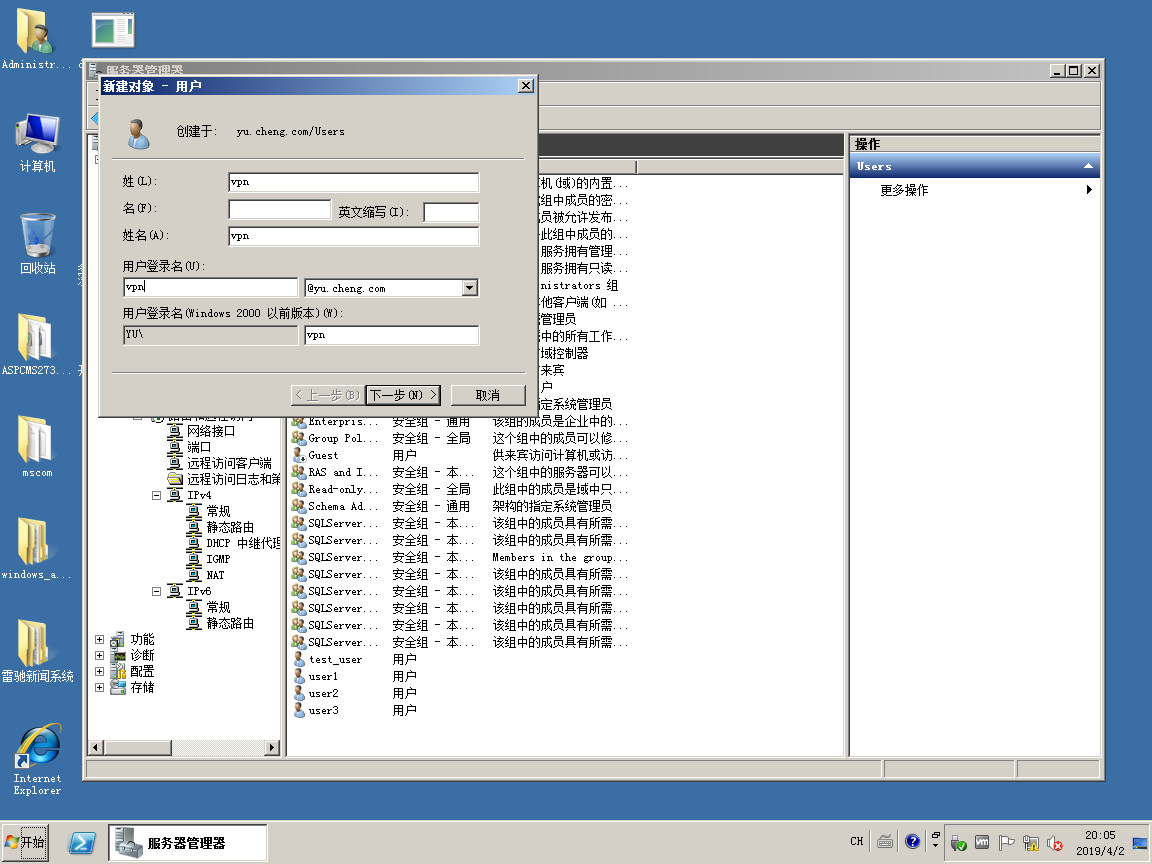The image size is (1152, 864).
Task: Click the First name (名) input field
Action: (x=279, y=210)
